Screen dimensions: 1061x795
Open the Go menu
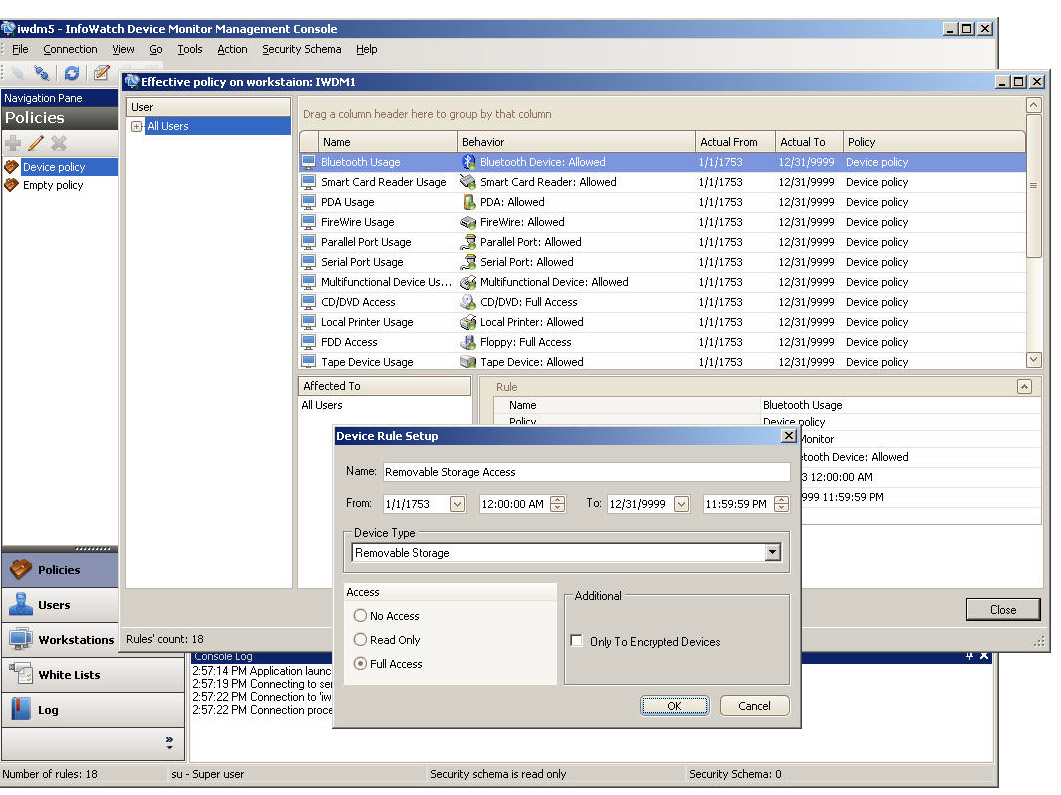[156, 49]
